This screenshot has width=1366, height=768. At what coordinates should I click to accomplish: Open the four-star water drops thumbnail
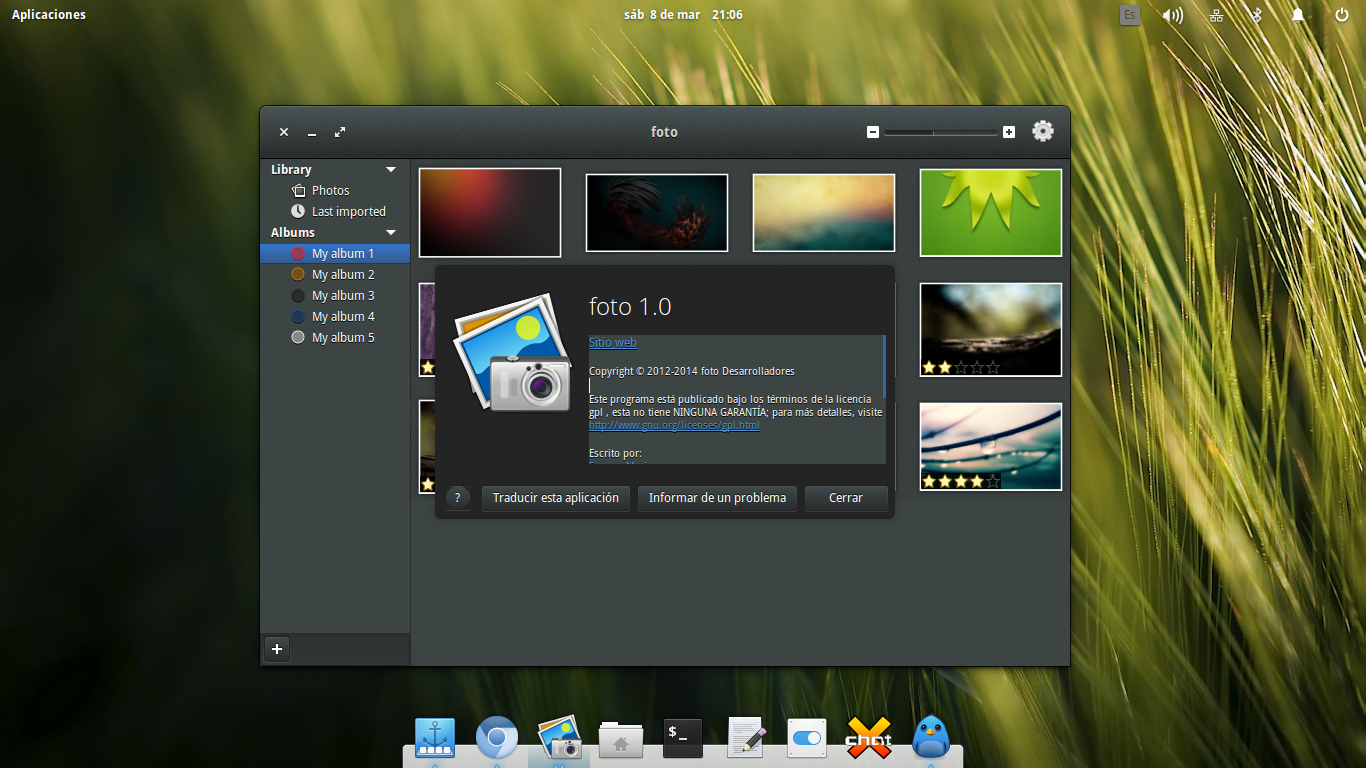coord(991,446)
